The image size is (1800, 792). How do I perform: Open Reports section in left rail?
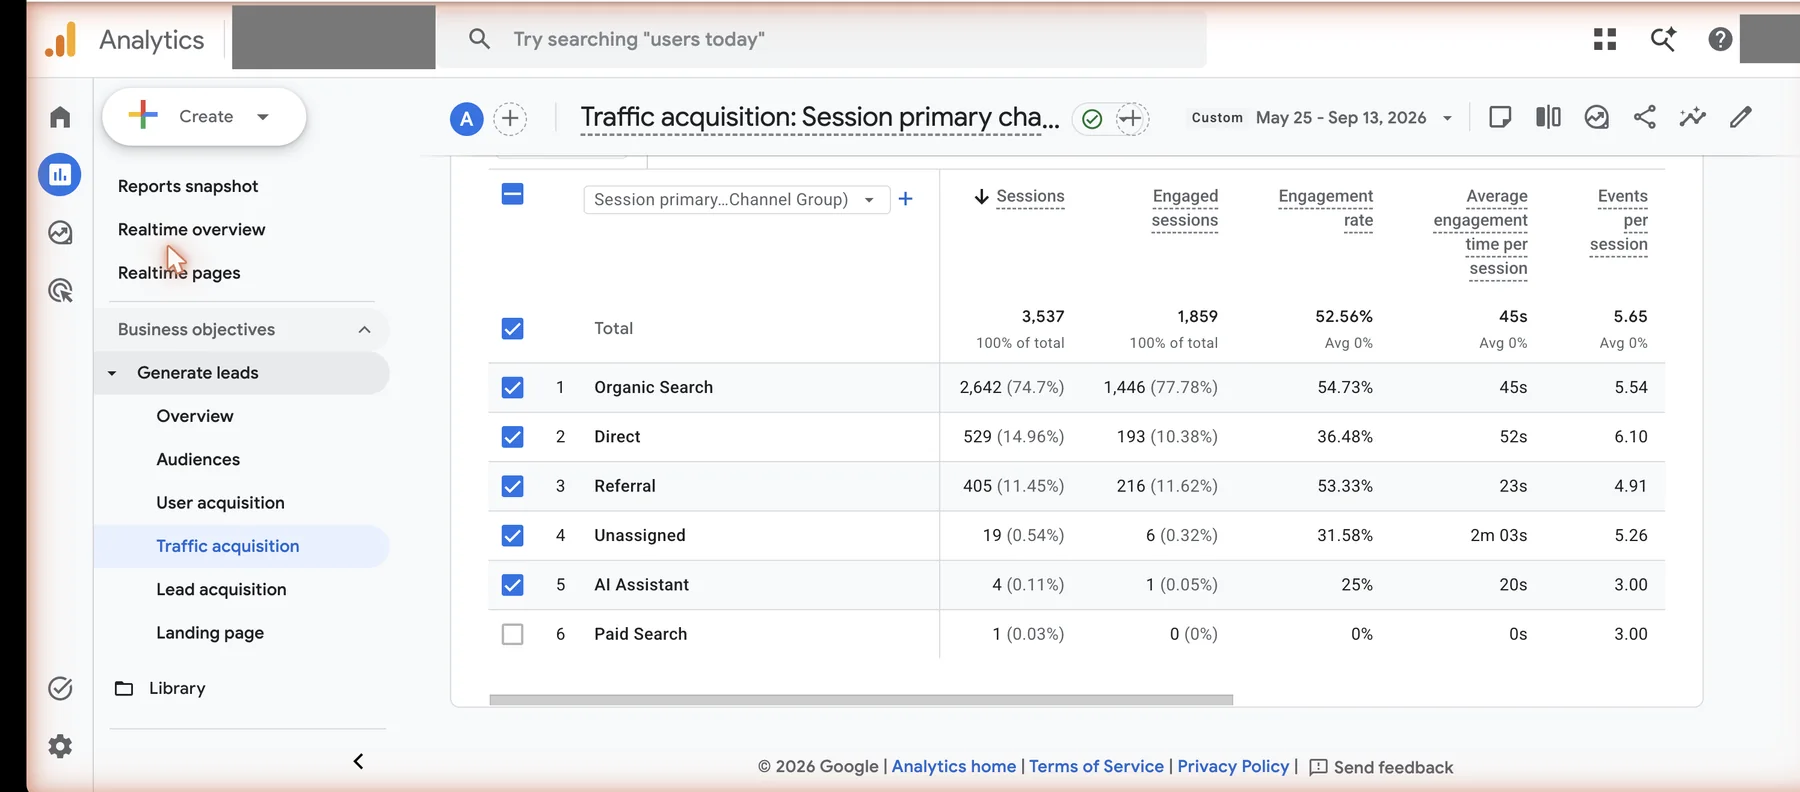(60, 175)
